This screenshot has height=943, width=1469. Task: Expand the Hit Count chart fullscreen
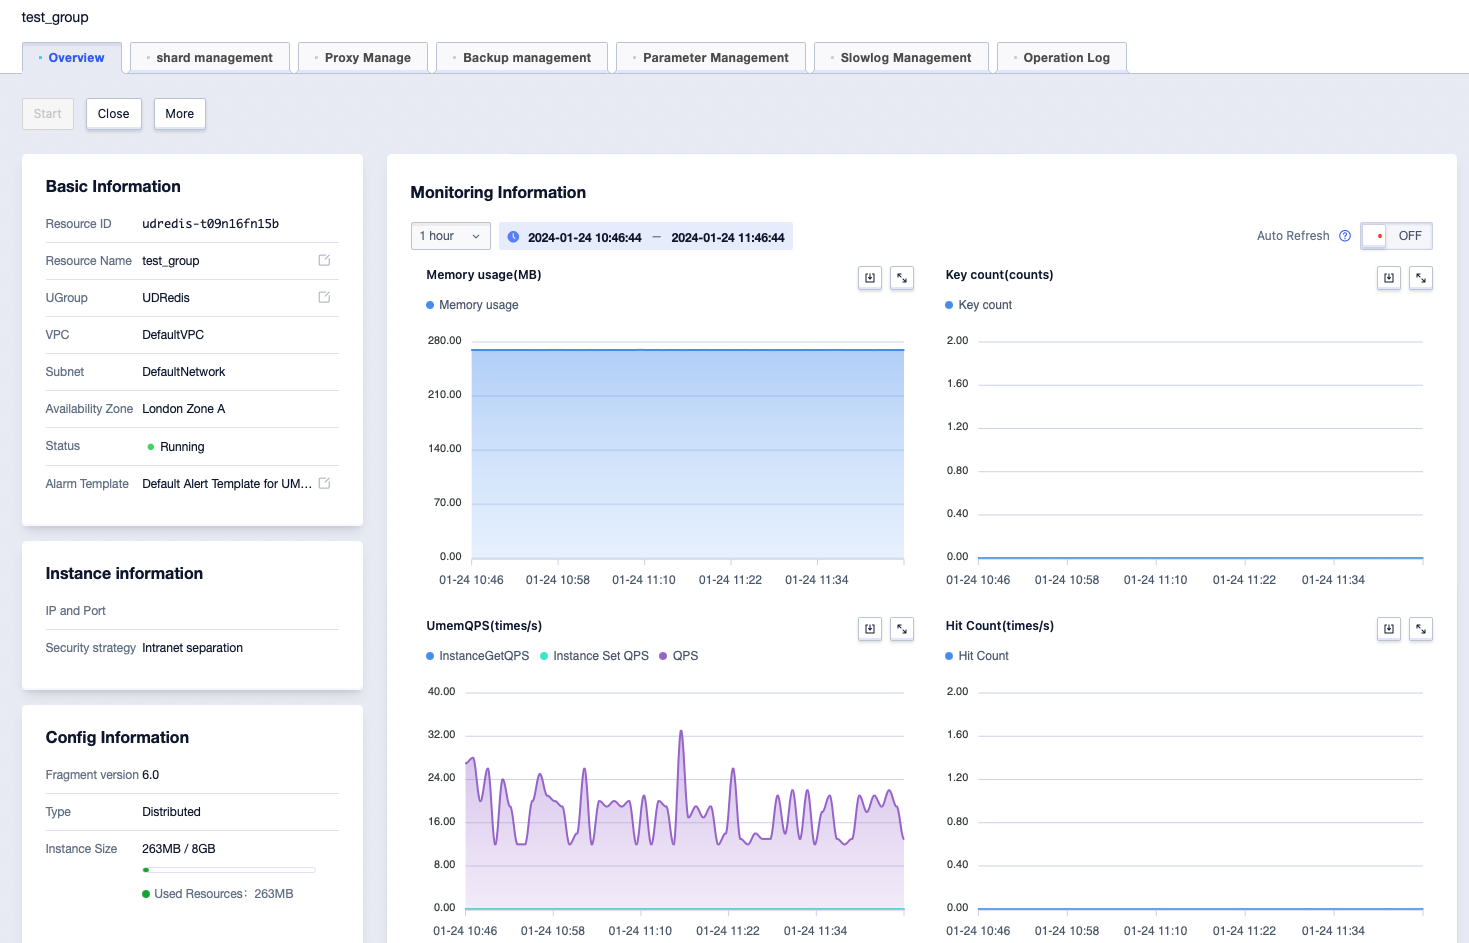(x=1421, y=629)
